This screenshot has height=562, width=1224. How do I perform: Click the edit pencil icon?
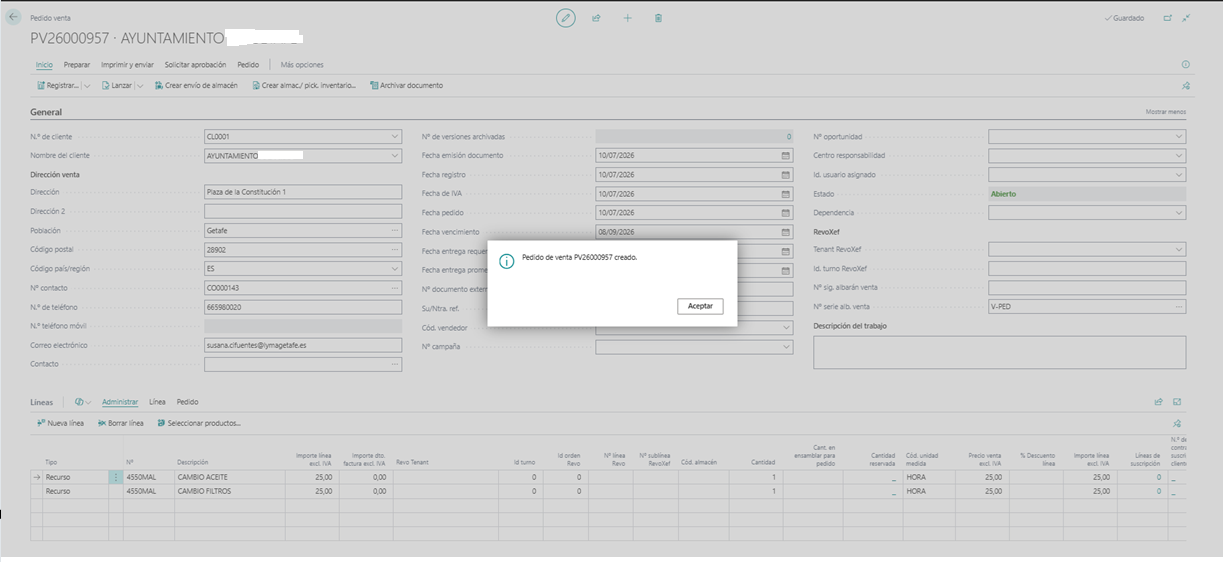point(566,18)
